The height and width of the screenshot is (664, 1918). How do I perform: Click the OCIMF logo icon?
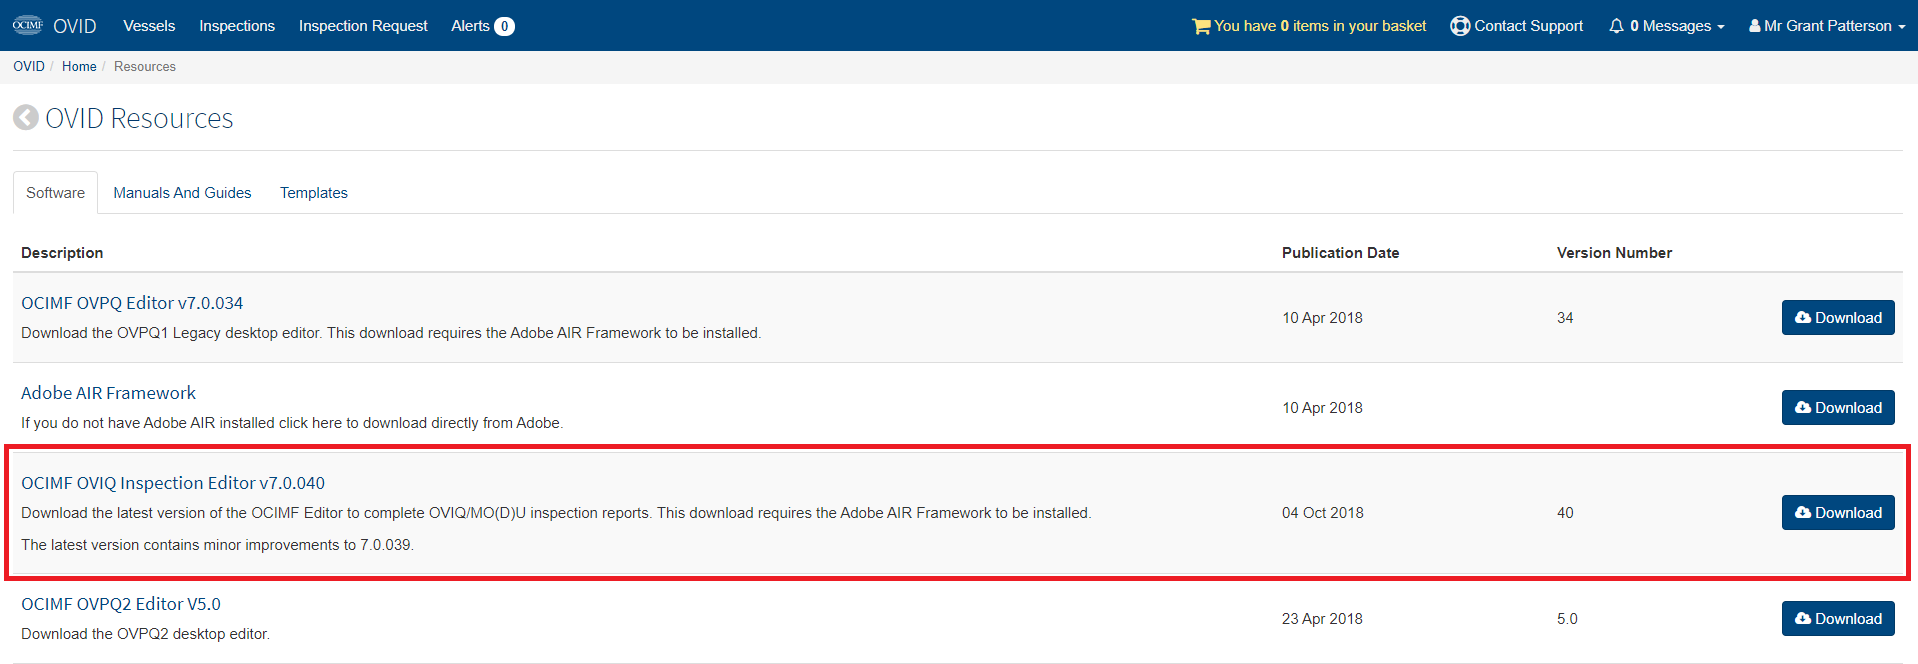pos(28,25)
